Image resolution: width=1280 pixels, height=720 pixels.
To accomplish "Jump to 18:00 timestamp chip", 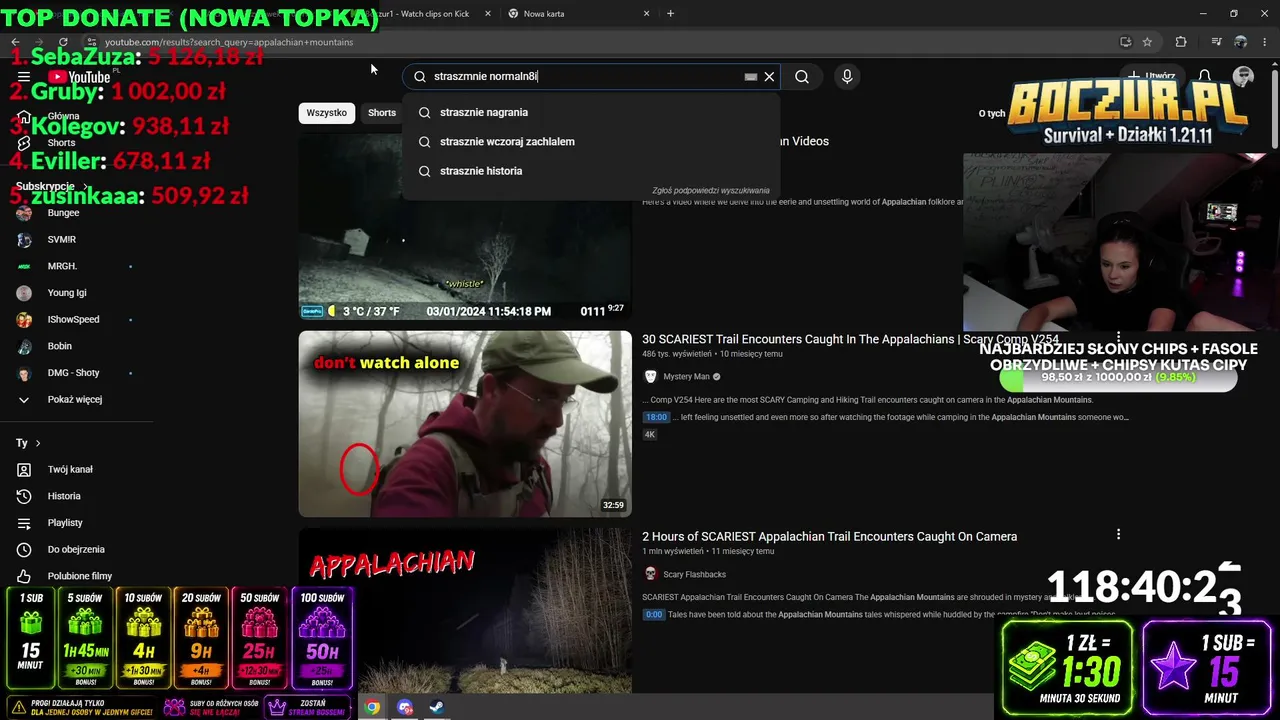I will pos(656,417).
